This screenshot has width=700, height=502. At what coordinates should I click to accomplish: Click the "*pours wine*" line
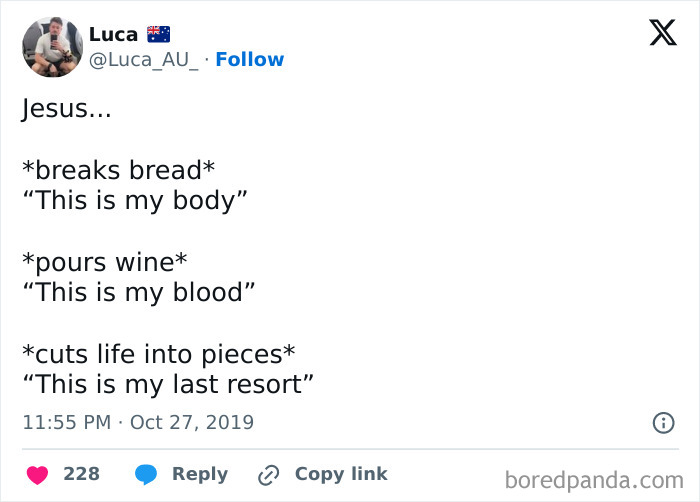click(x=104, y=262)
